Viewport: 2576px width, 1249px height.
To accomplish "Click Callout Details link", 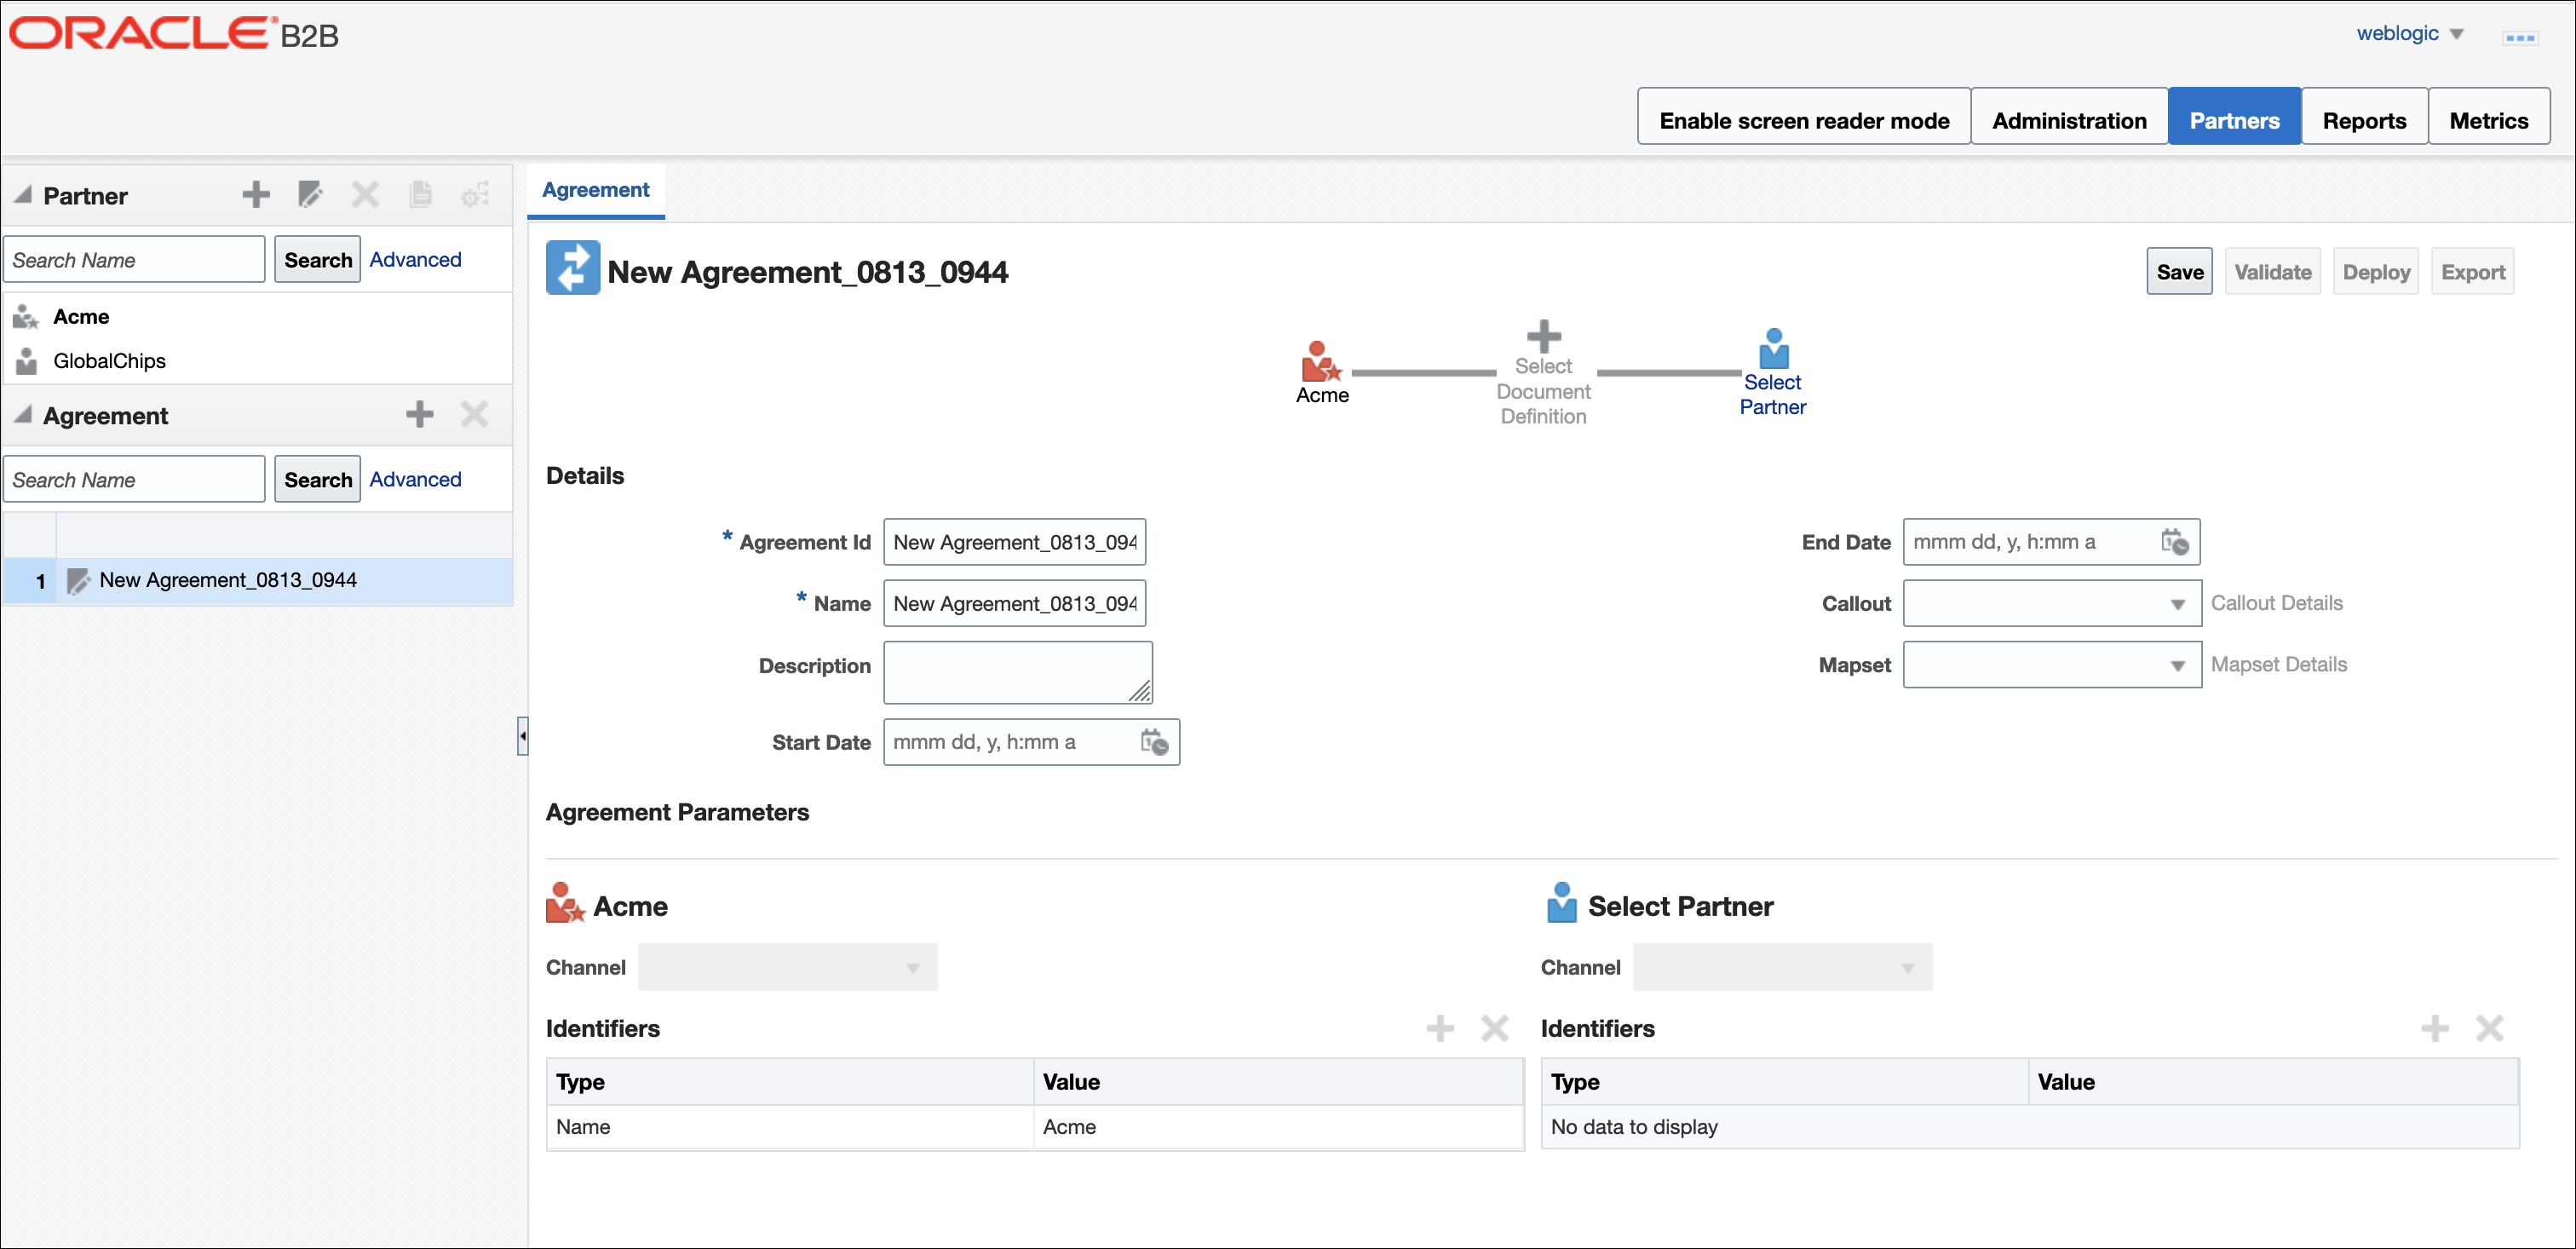I will pos(2276,603).
